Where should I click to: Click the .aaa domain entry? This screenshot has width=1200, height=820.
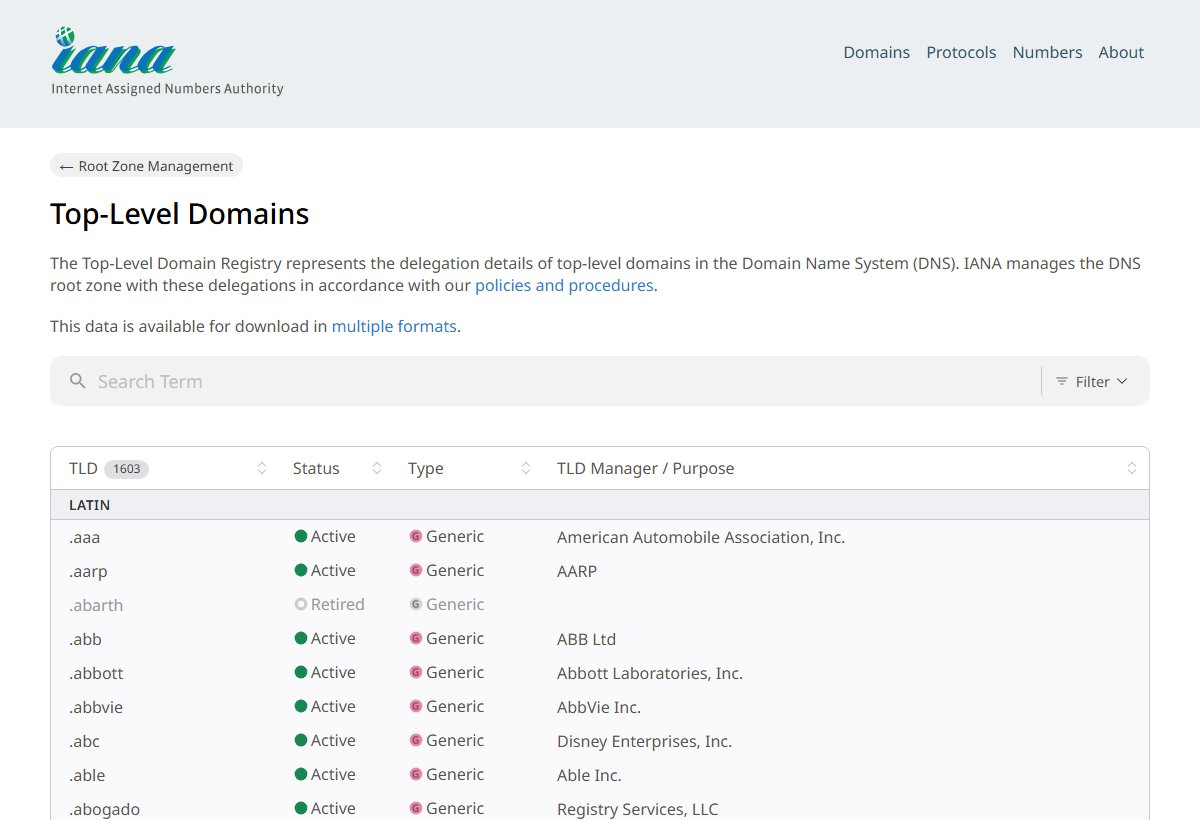(x=85, y=537)
